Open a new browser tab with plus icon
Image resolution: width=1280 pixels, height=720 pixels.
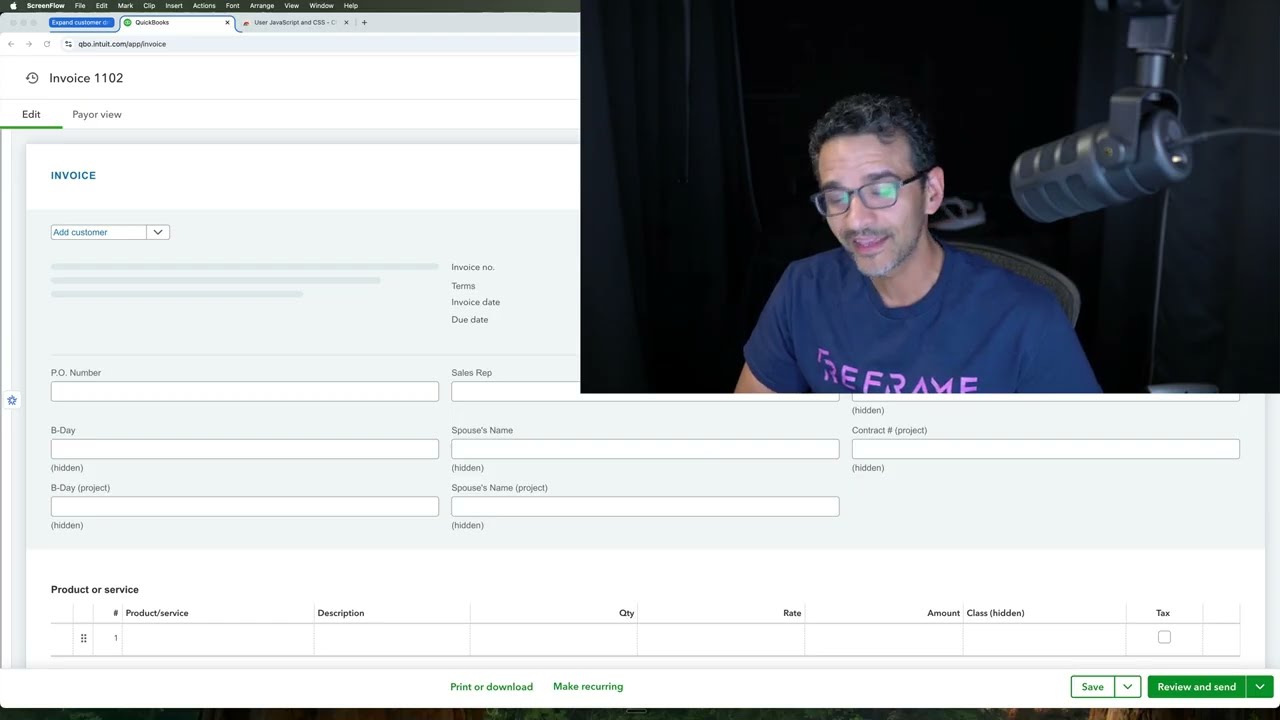pos(364,22)
